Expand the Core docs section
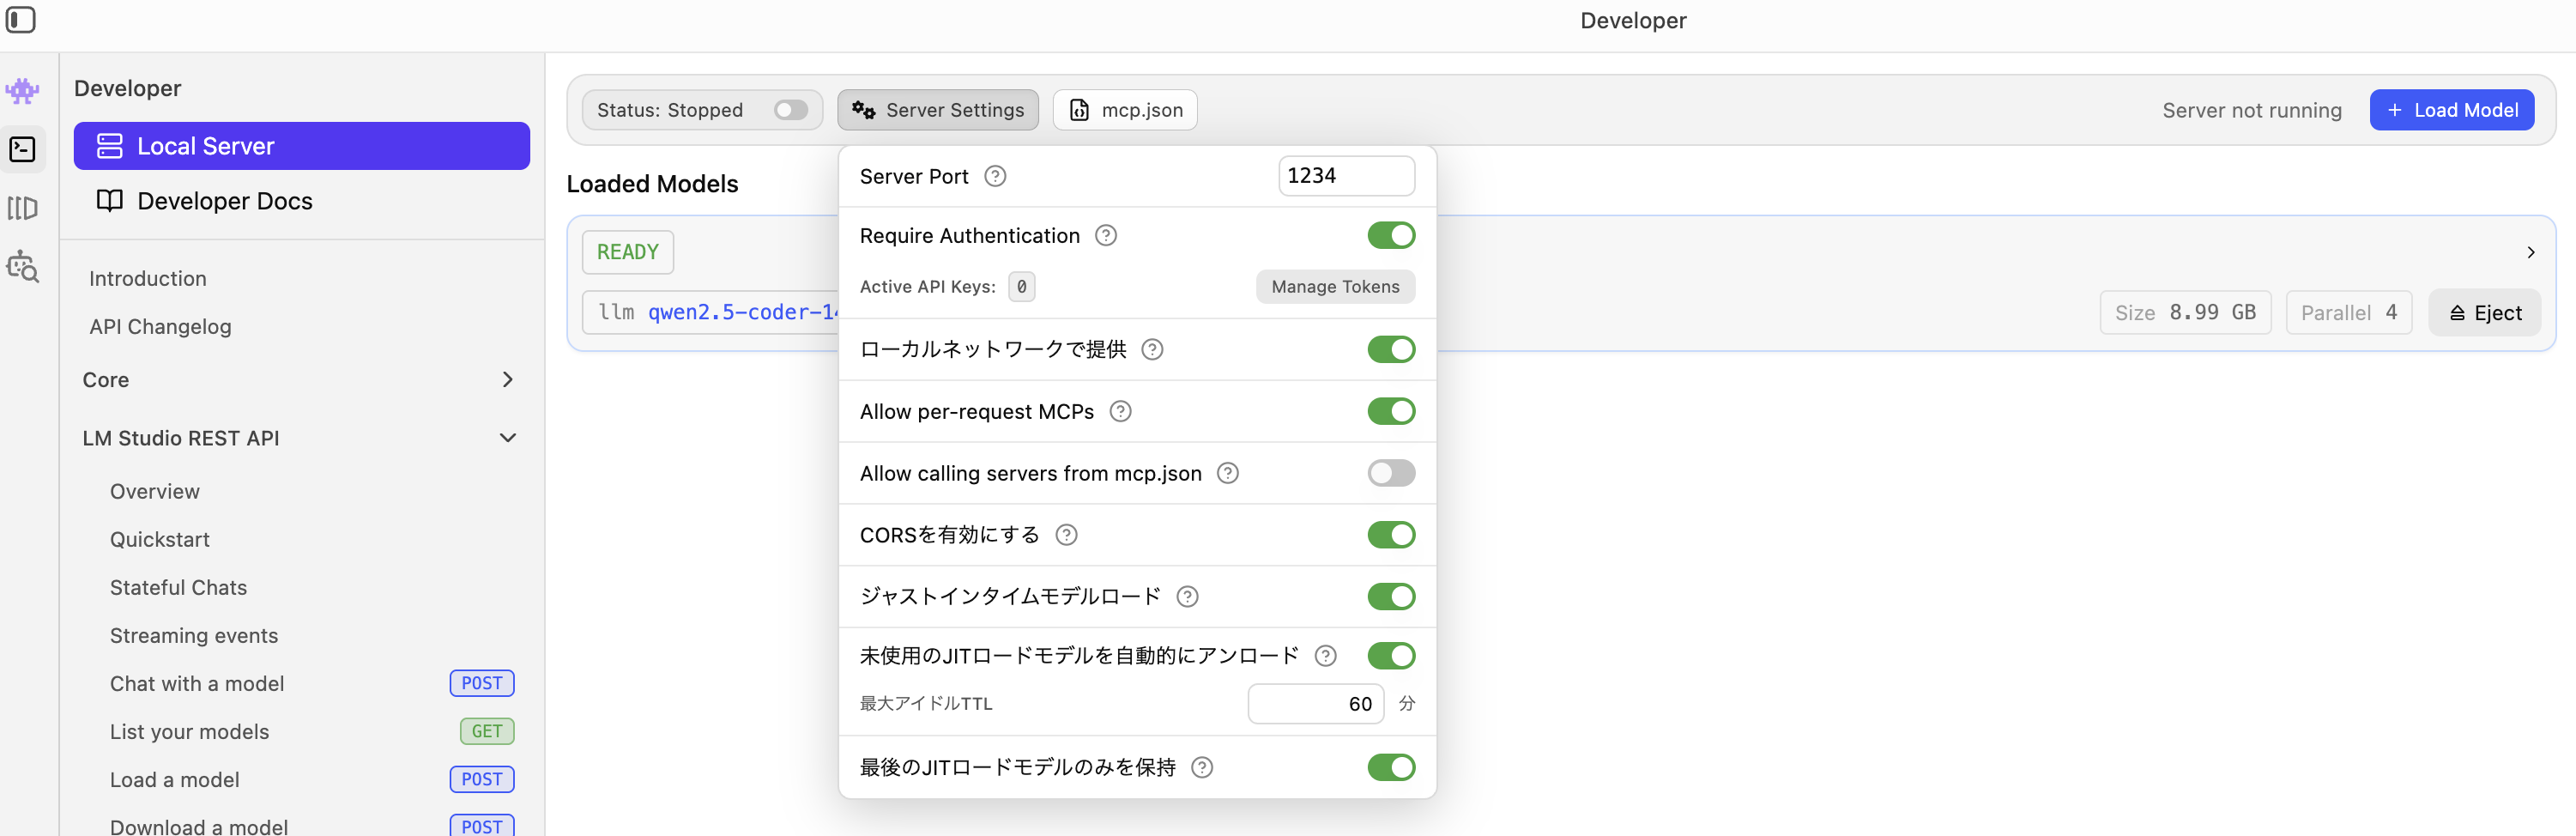Screen dimensions: 2576x836 pyautogui.click(x=507, y=380)
